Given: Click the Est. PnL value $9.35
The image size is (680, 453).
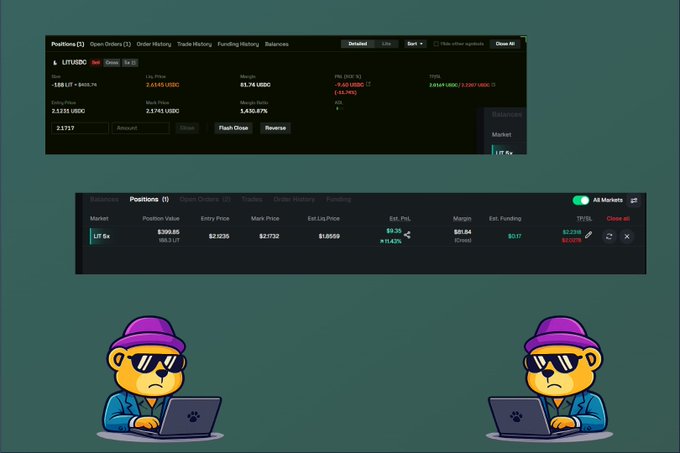Looking at the screenshot, I should [394, 231].
